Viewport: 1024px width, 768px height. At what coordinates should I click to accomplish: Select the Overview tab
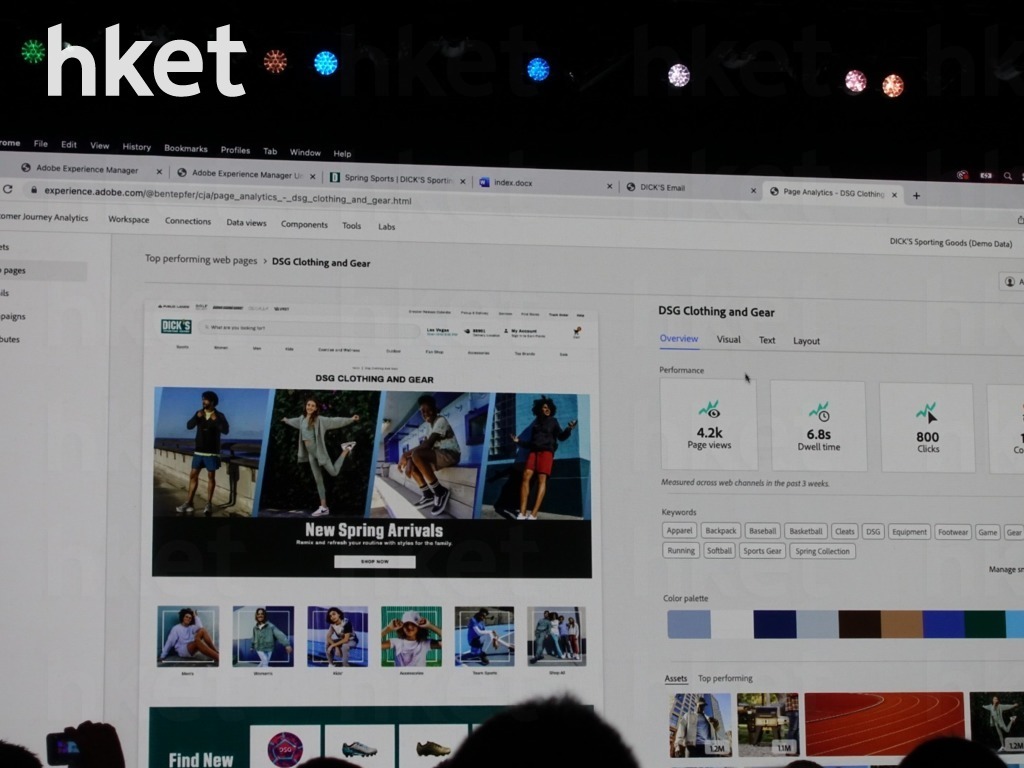tap(679, 338)
